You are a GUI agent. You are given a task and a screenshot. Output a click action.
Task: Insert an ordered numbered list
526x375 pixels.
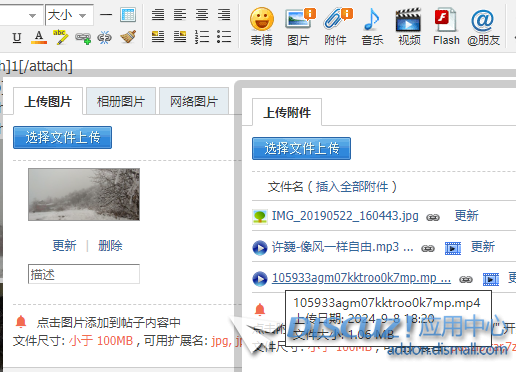point(202,37)
